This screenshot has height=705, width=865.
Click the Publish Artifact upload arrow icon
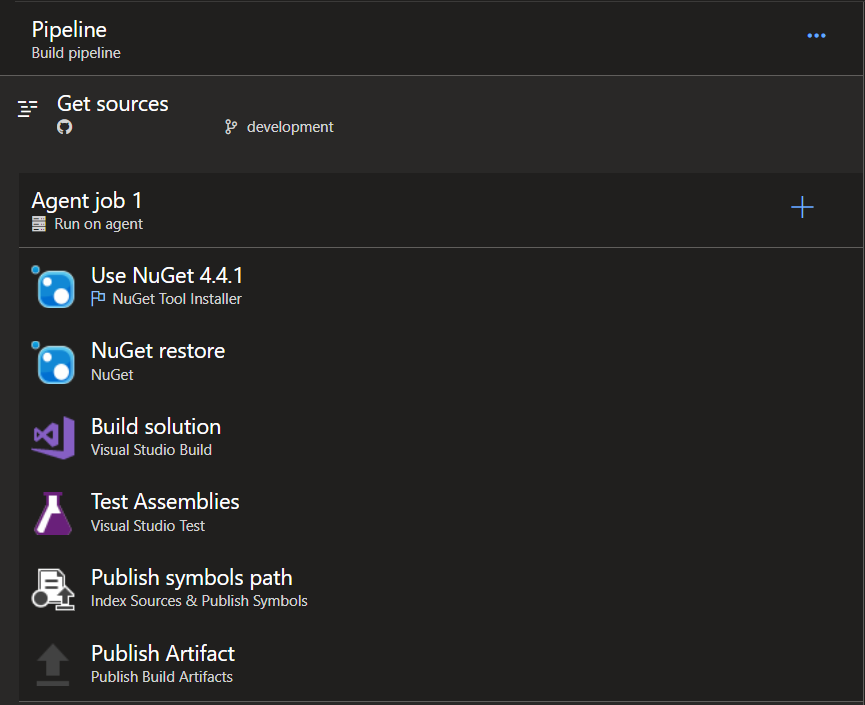point(53,665)
